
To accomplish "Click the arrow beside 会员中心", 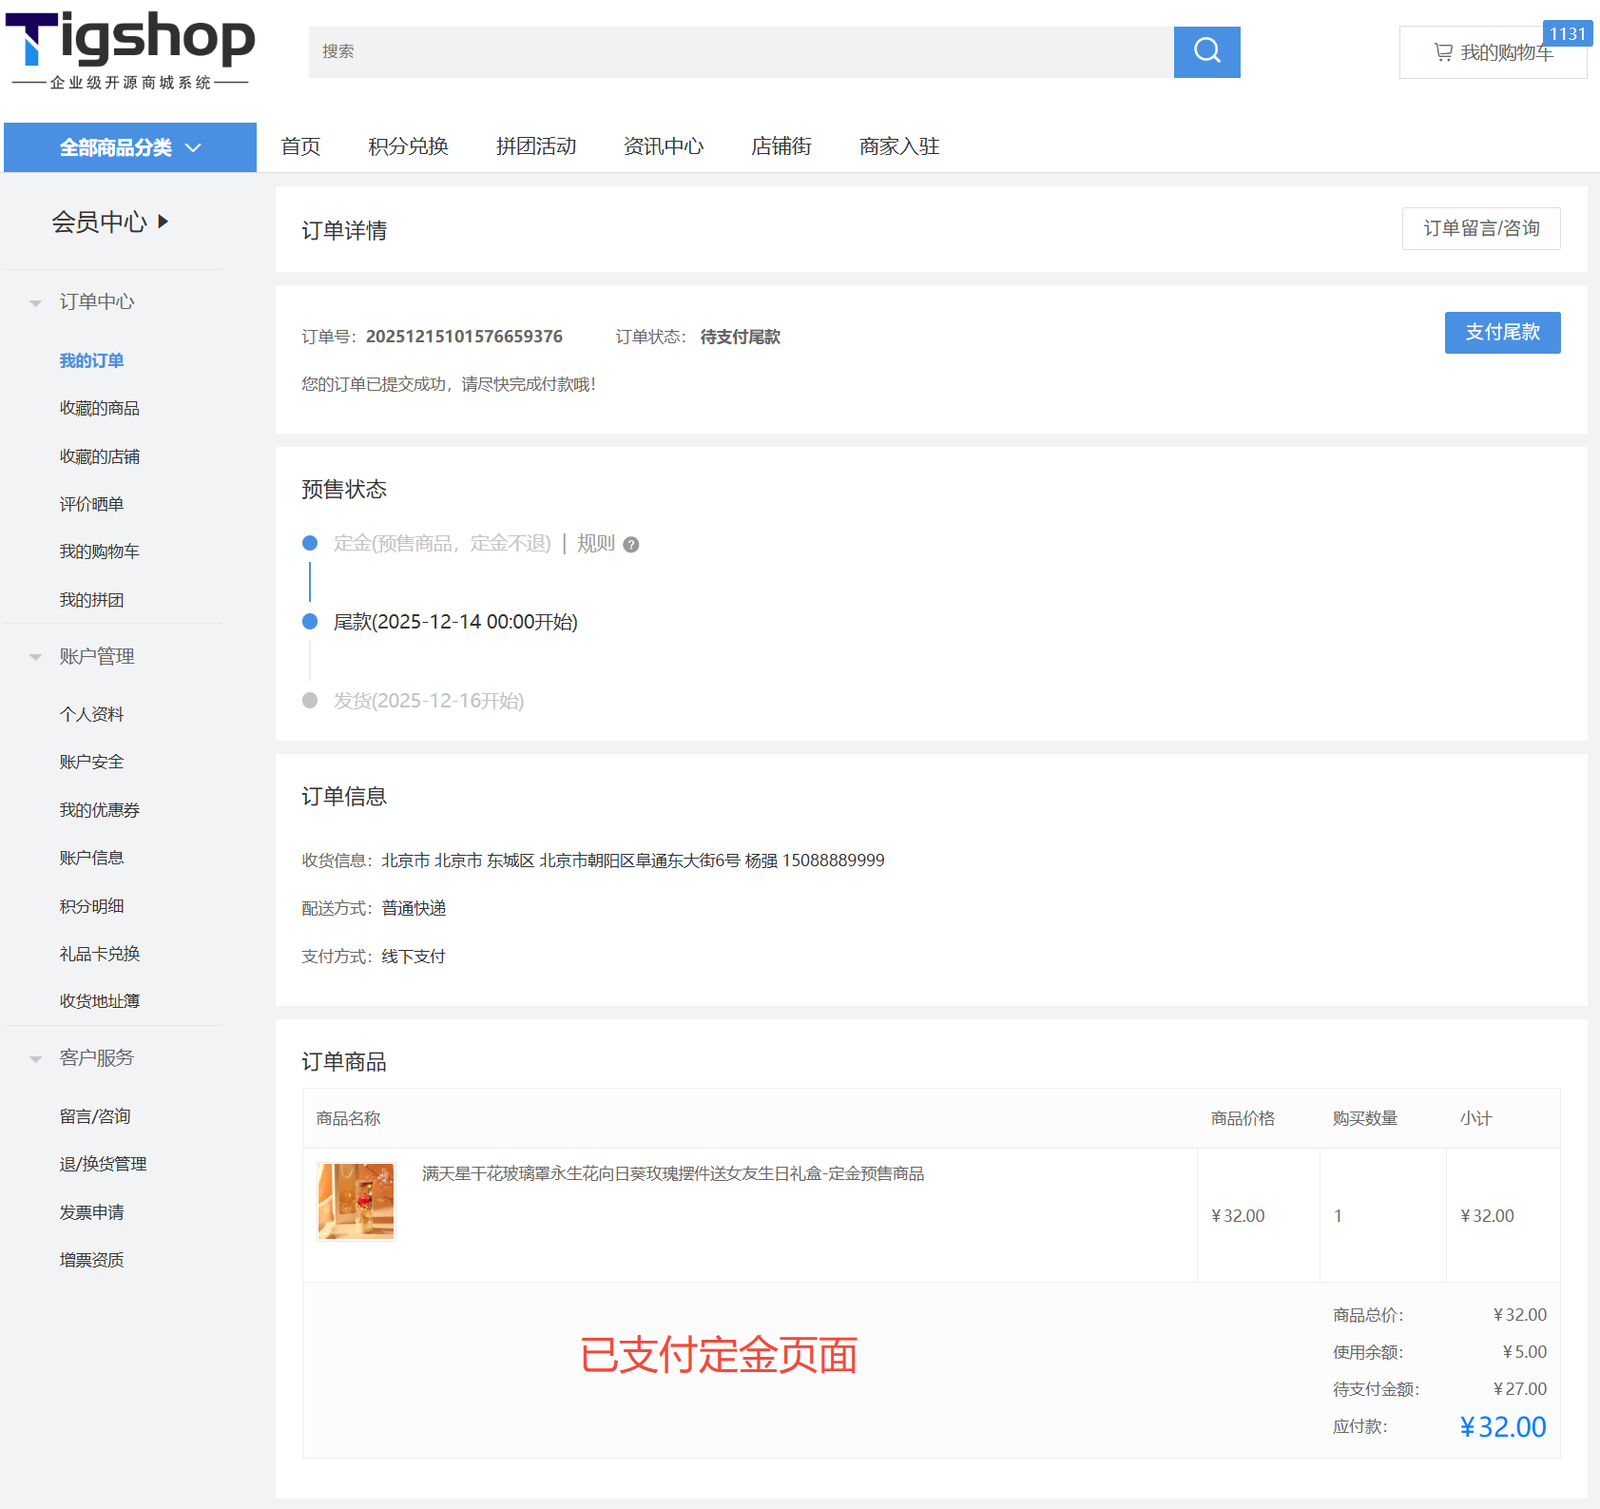I will pos(163,221).
